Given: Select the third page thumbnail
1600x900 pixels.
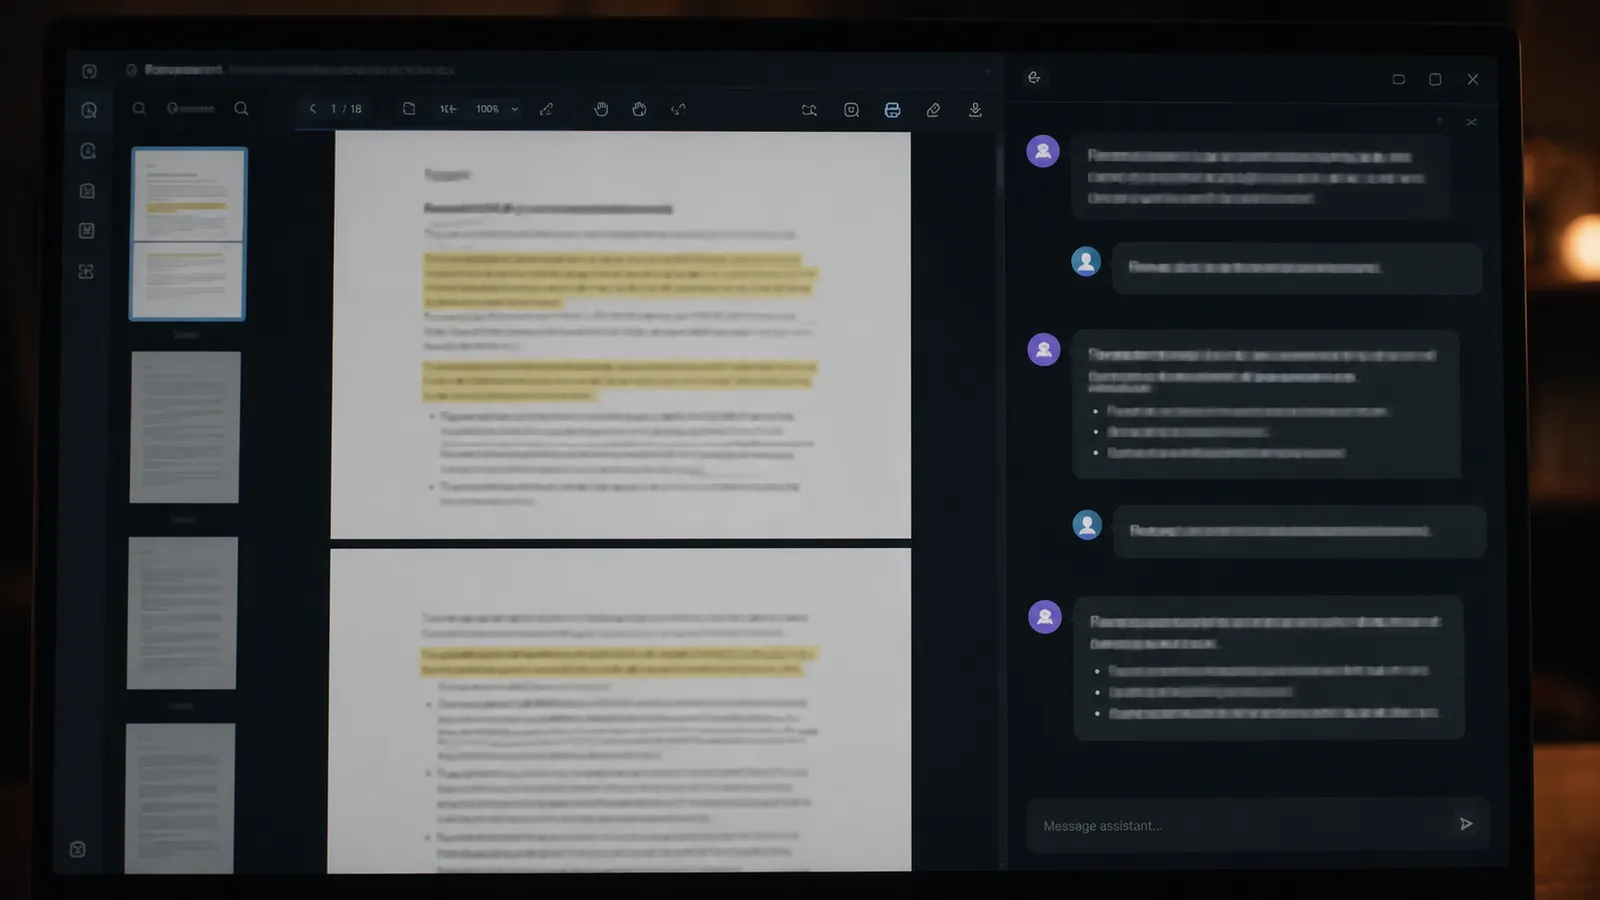Looking at the screenshot, I should tap(182, 613).
